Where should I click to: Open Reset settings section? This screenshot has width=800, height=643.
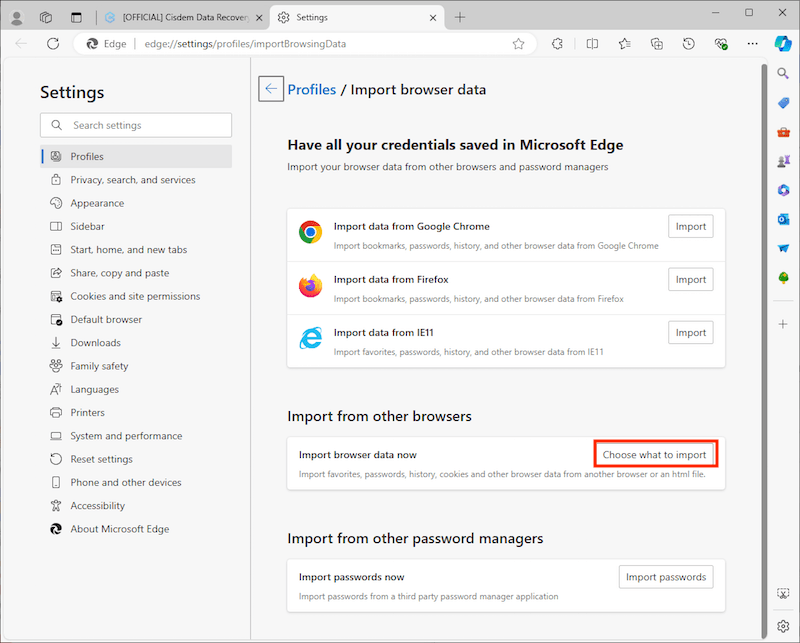tap(136, 459)
